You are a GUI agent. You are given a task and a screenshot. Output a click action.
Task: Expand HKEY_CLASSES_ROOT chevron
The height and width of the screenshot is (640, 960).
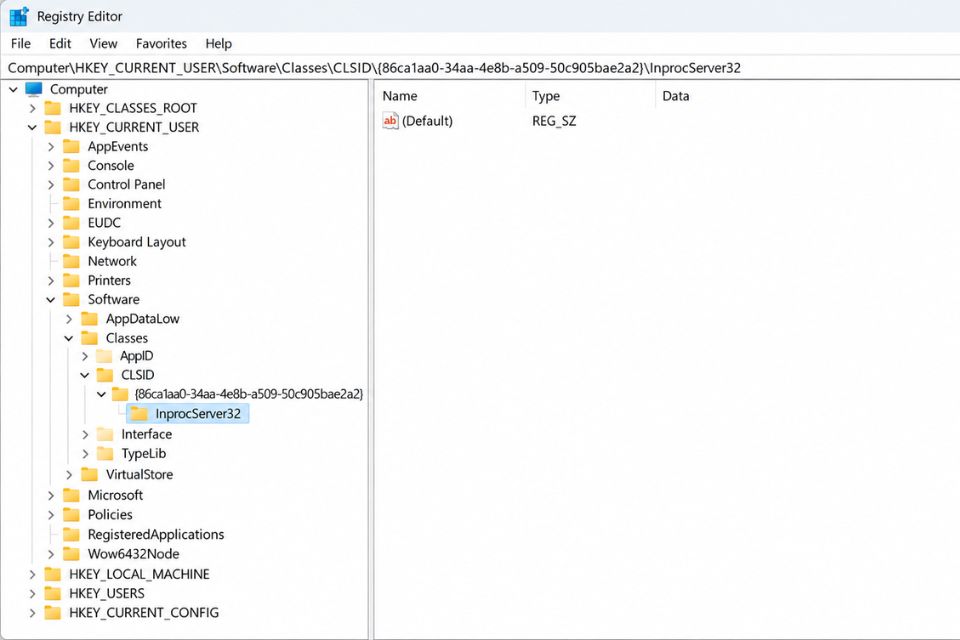click(32, 108)
